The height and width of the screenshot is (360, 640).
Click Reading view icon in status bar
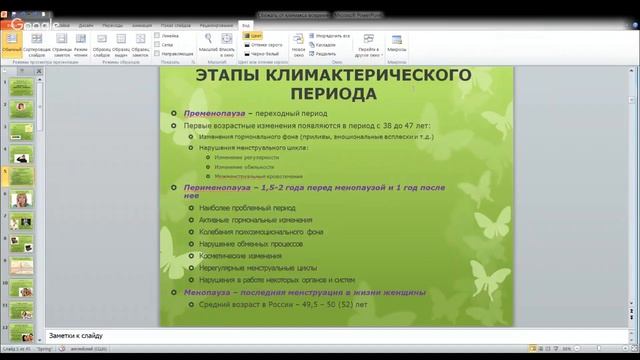548,349
